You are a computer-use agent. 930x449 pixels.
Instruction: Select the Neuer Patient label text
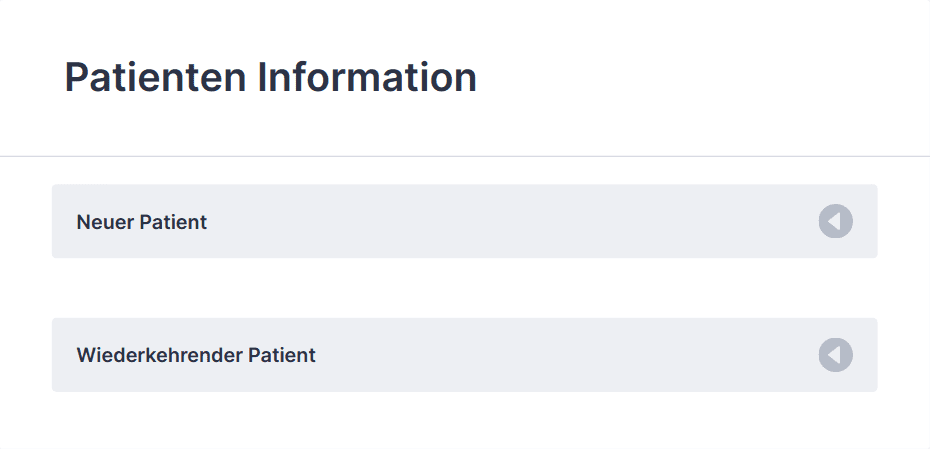coord(142,222)
